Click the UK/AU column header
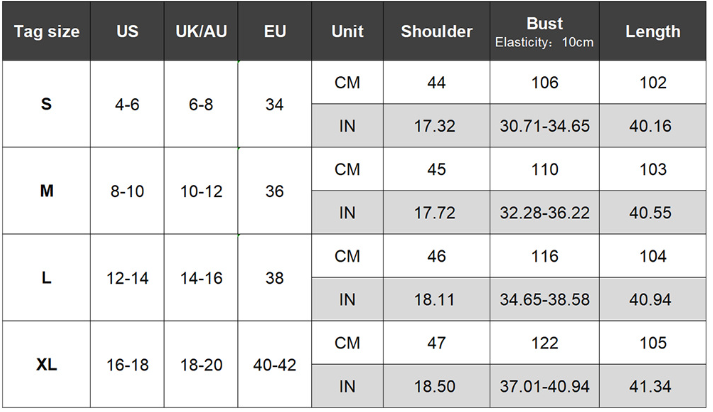Image resolution: width=713 pixels, height=412 pixels. [x=201, y=32]
